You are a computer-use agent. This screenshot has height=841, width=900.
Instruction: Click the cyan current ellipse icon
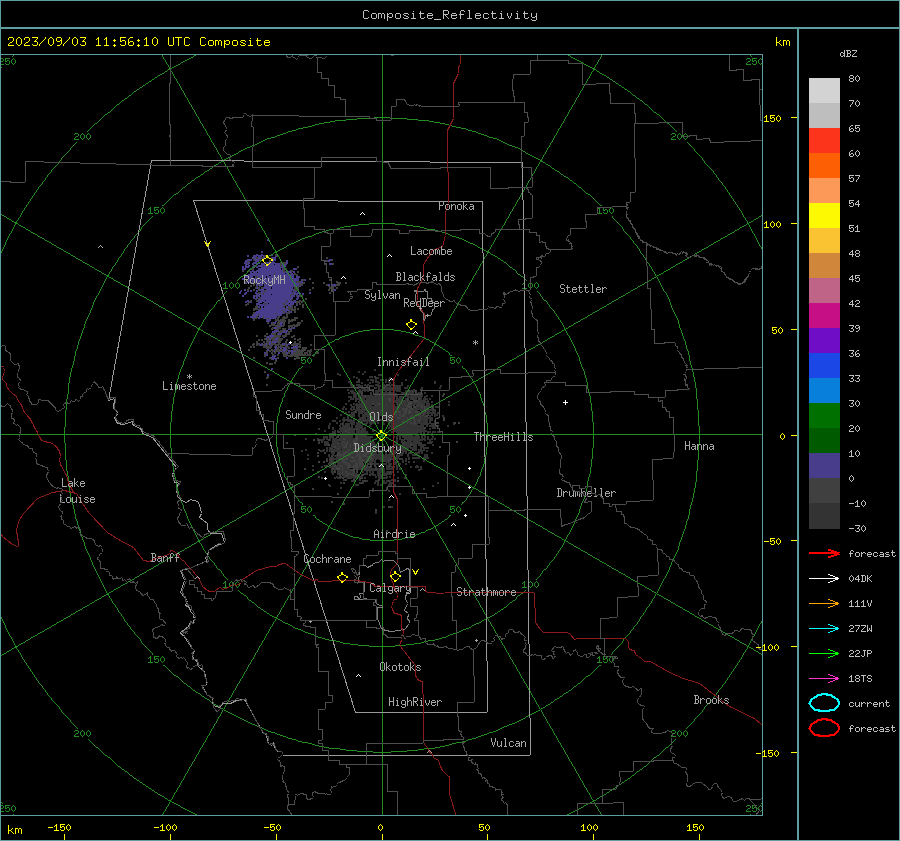point(824,703)
